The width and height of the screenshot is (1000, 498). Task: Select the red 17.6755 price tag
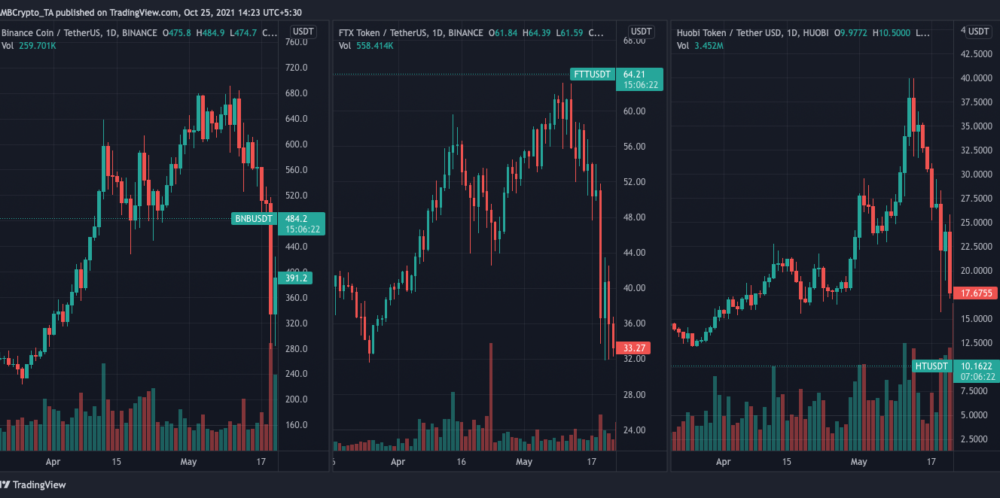click(976, 293)
